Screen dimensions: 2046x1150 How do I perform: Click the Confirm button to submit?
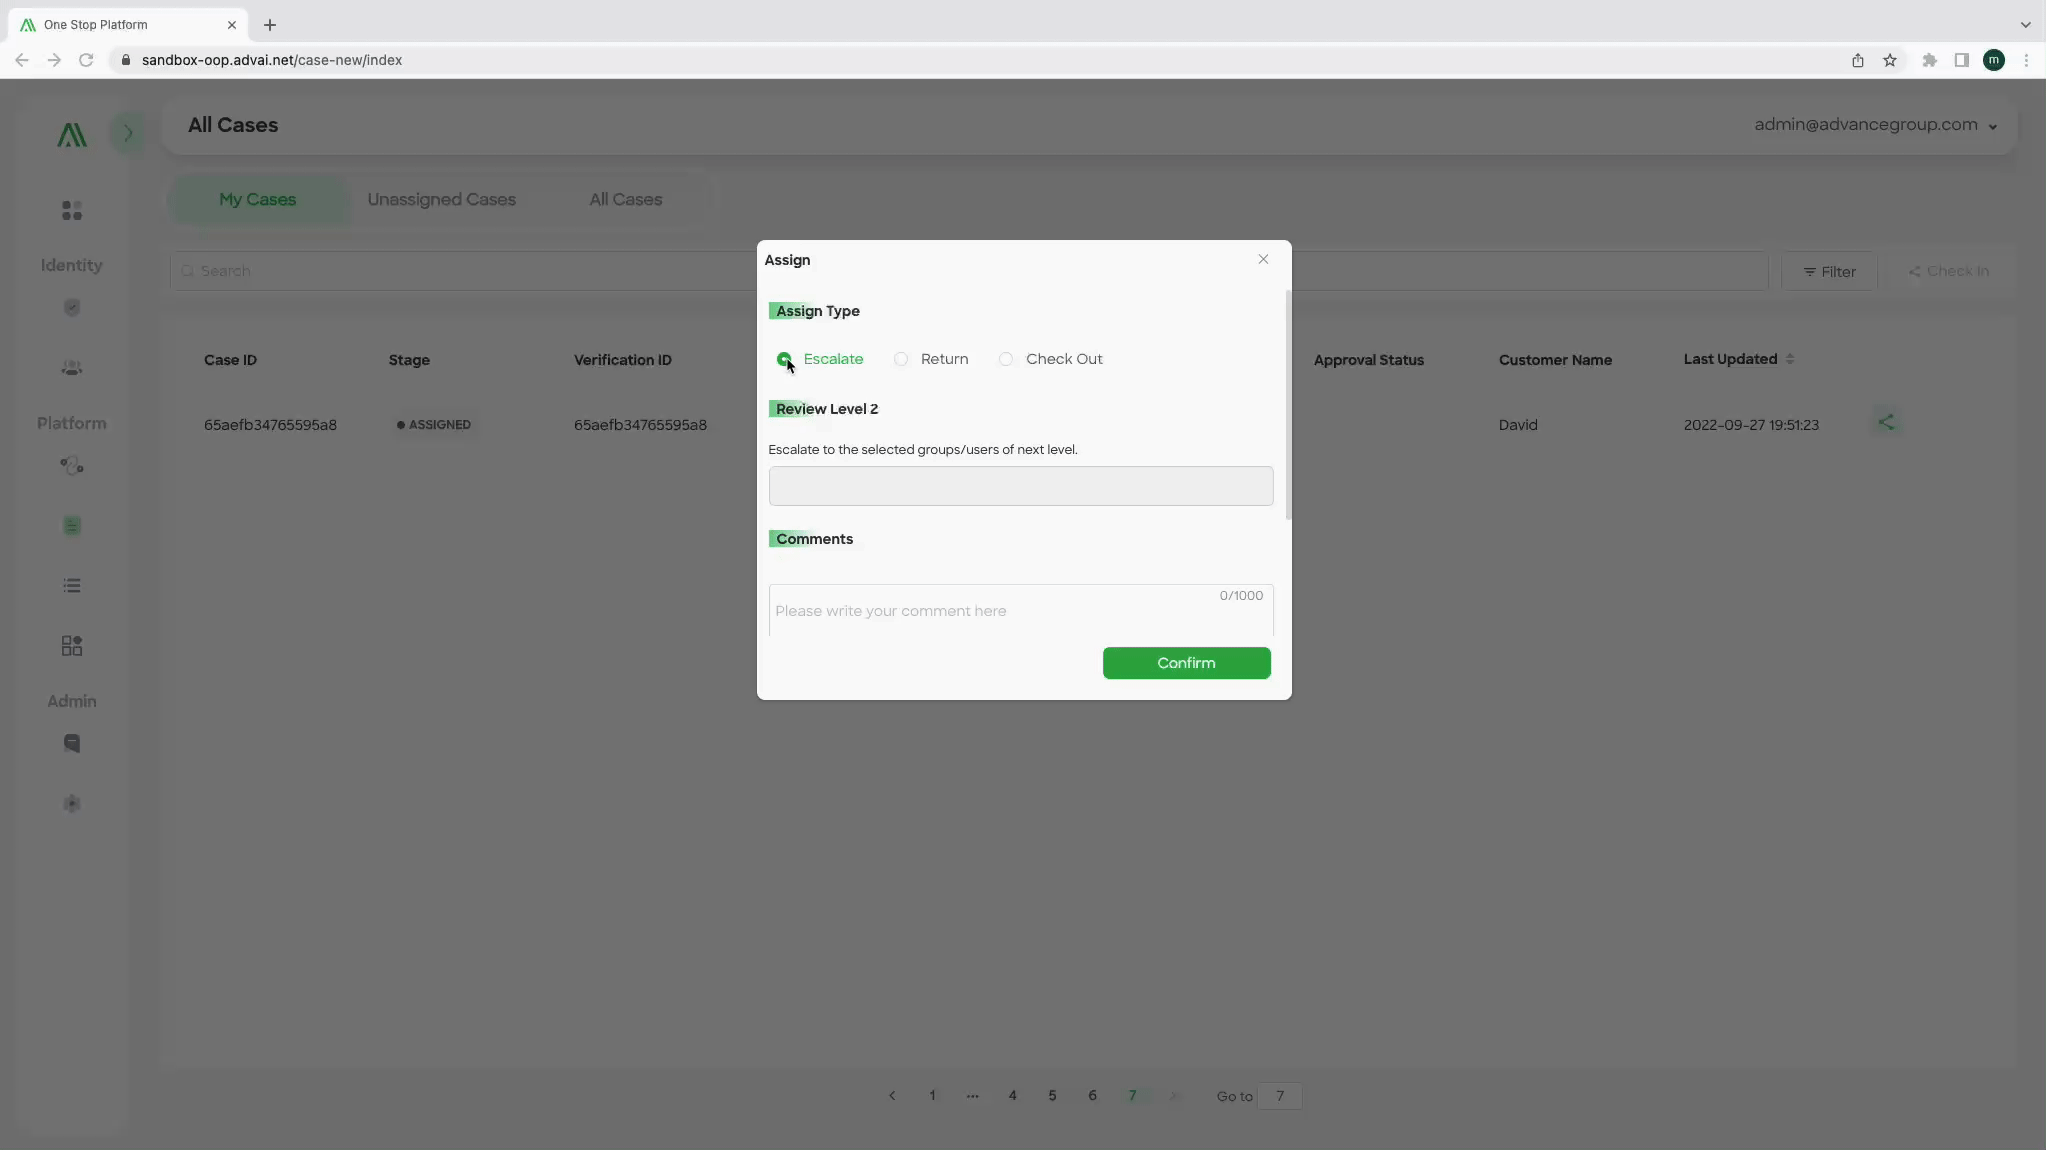pos(1186,662)
